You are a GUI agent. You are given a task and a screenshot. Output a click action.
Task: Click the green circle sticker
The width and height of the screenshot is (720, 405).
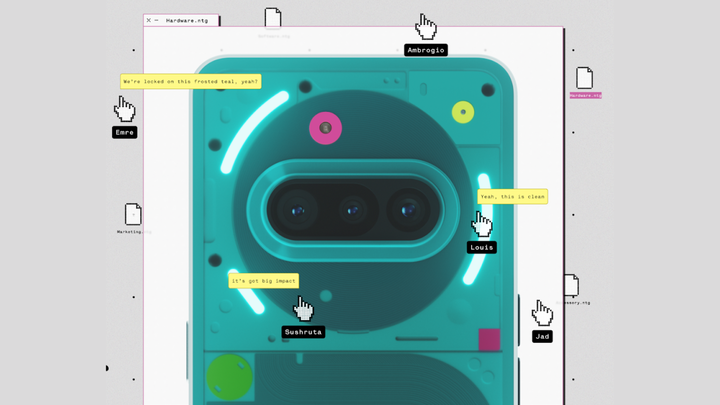tap(229, 376)
